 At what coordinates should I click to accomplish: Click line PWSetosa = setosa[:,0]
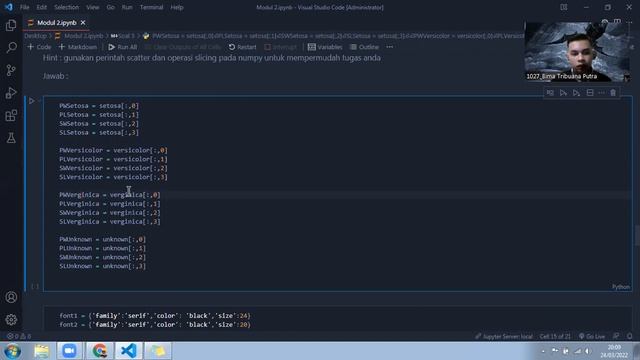click(x=99, y=106)
